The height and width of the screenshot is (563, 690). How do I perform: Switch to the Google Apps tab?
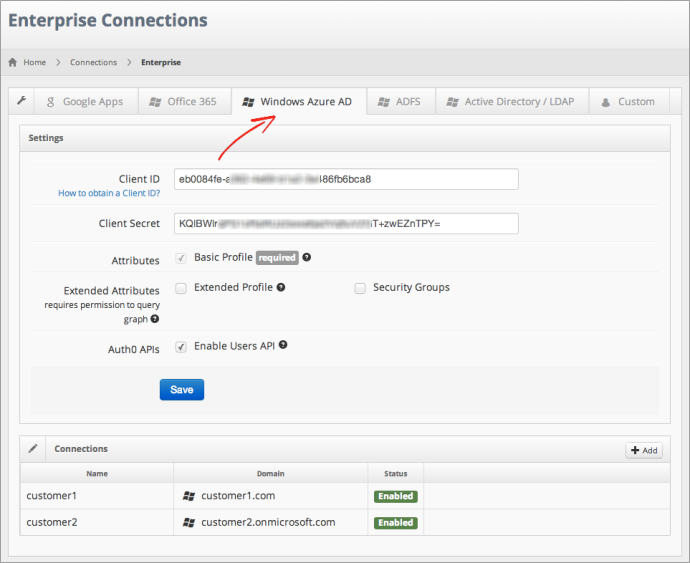coord(86,102)
